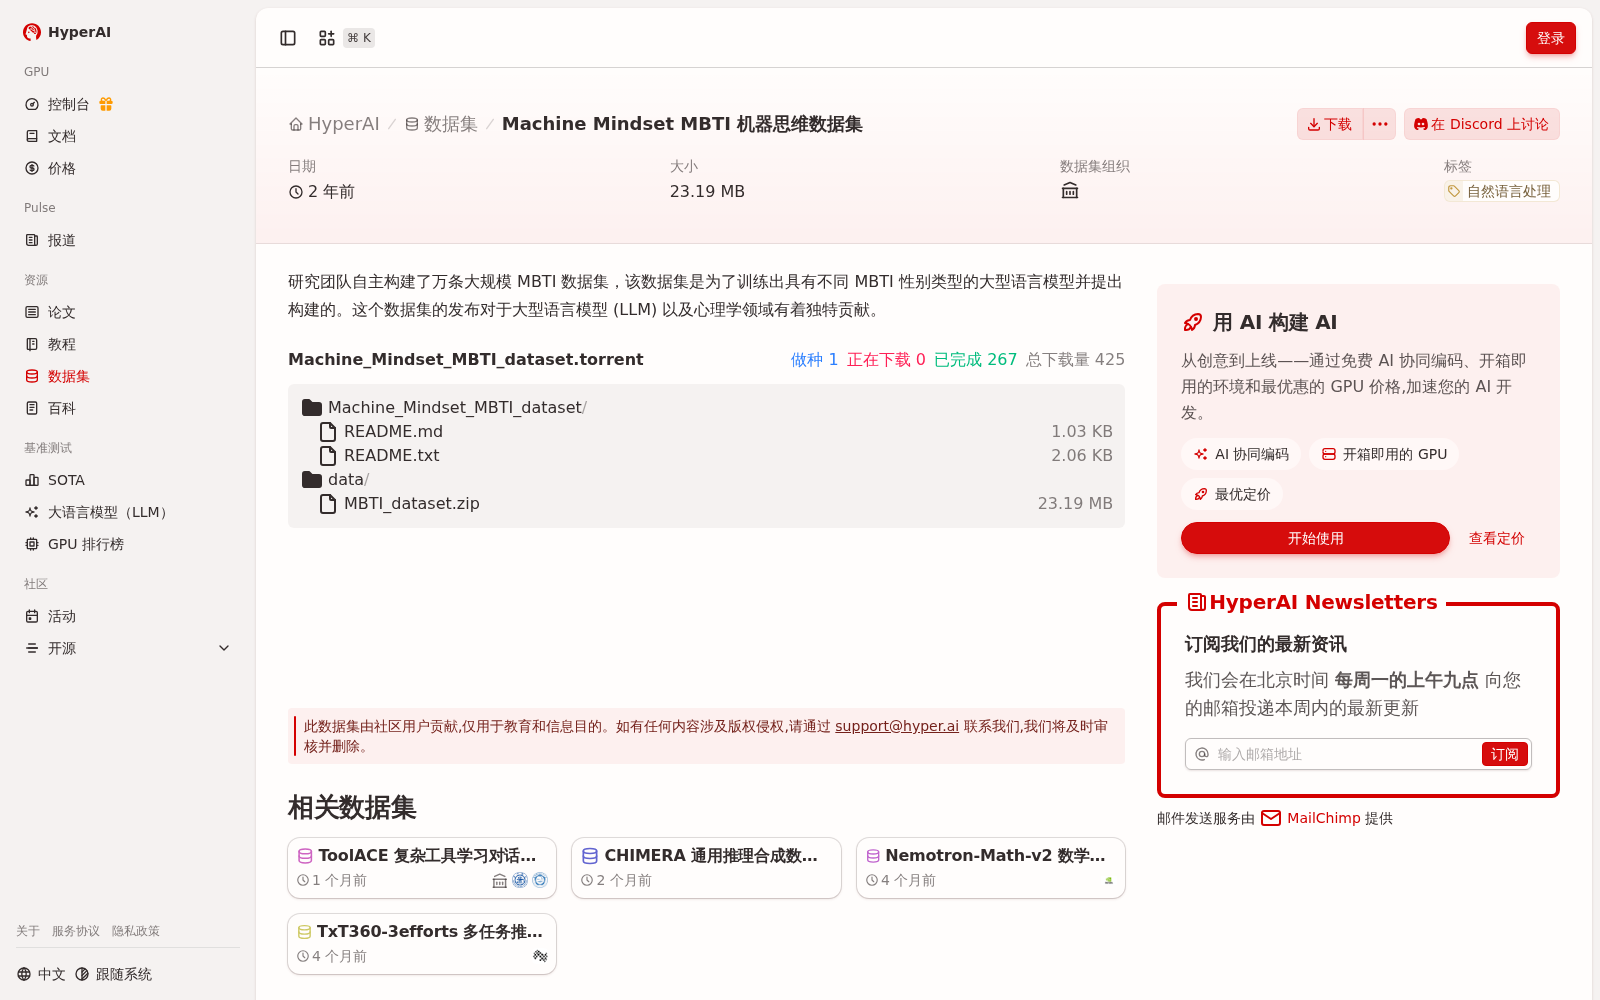1600x1000 pixels.
Task: Open the three-dot more options menu
Action: pos(1380,124)
